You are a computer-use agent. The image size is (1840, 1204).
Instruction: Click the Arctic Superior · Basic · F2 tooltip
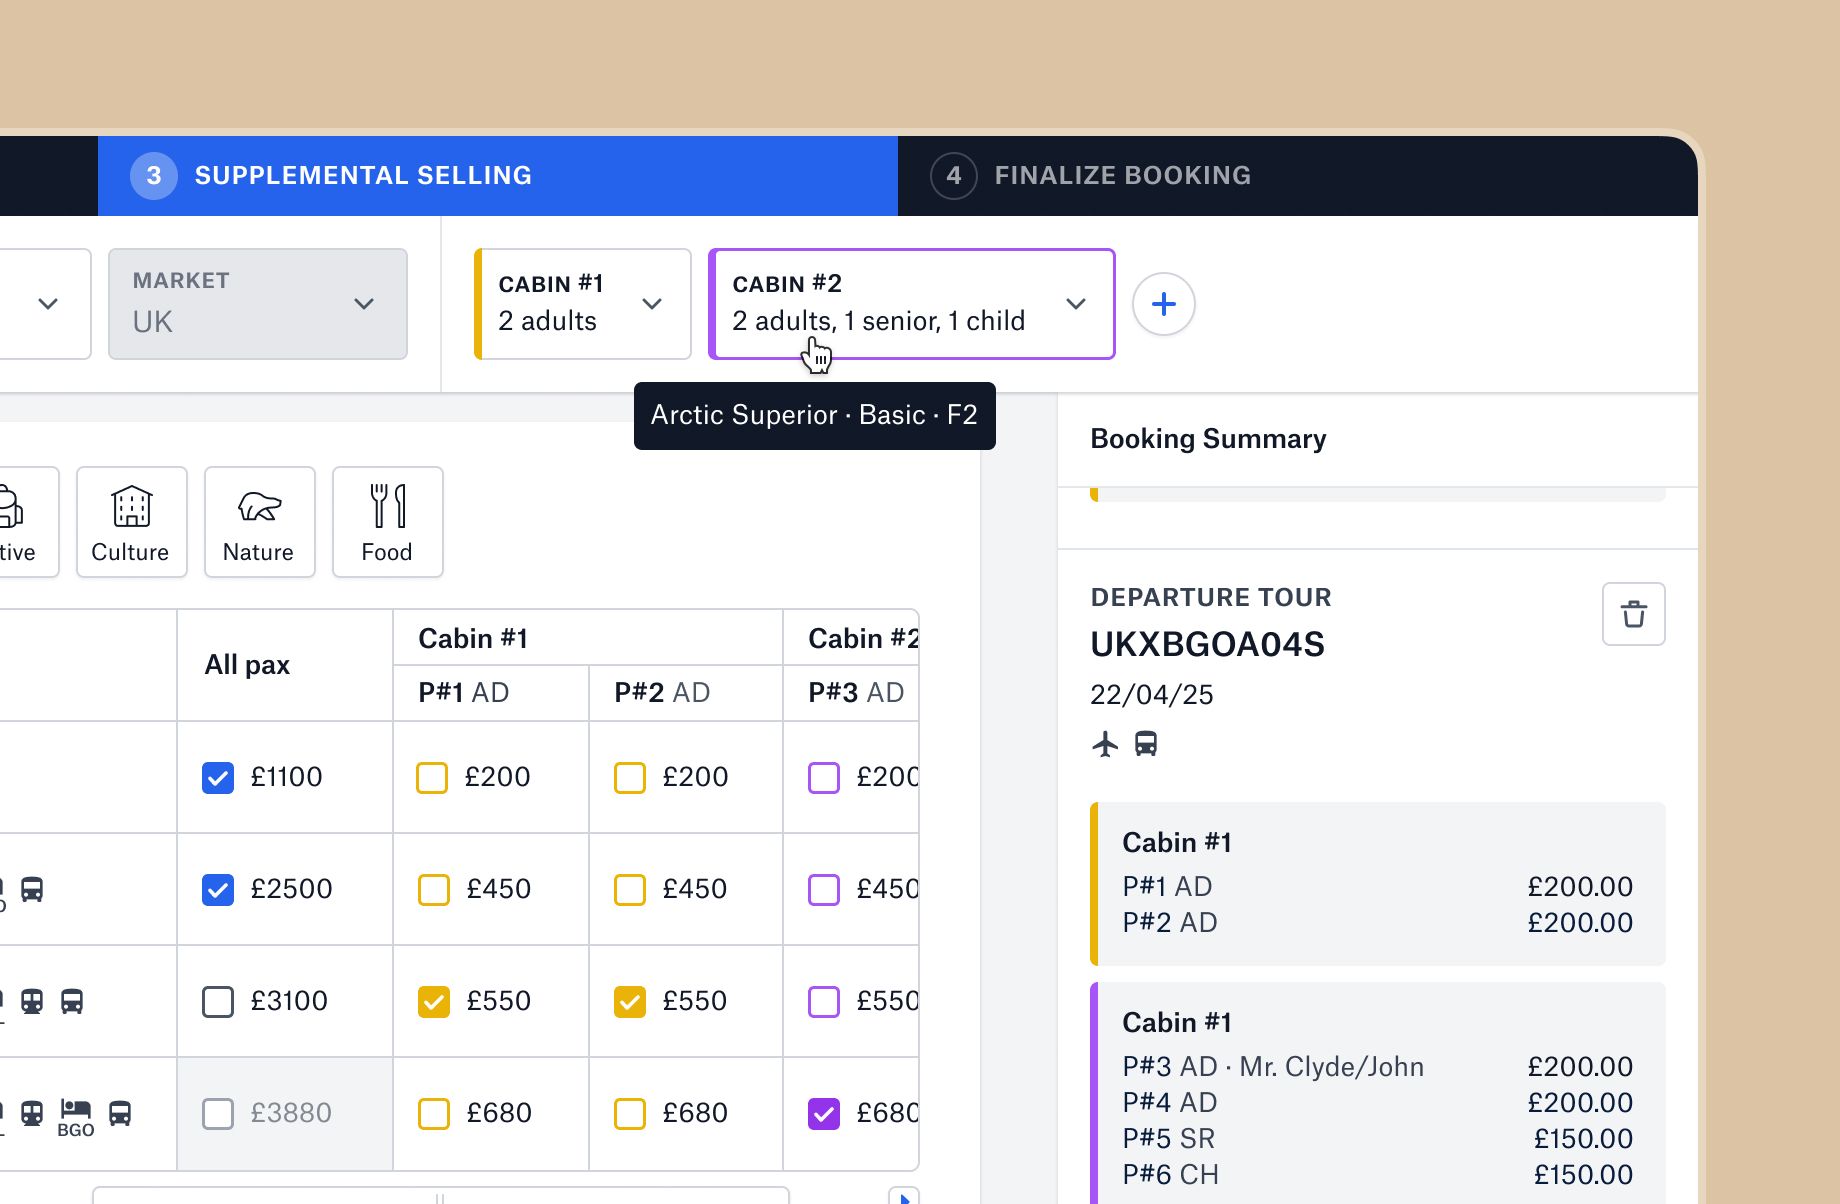click(x=815, y=416)
